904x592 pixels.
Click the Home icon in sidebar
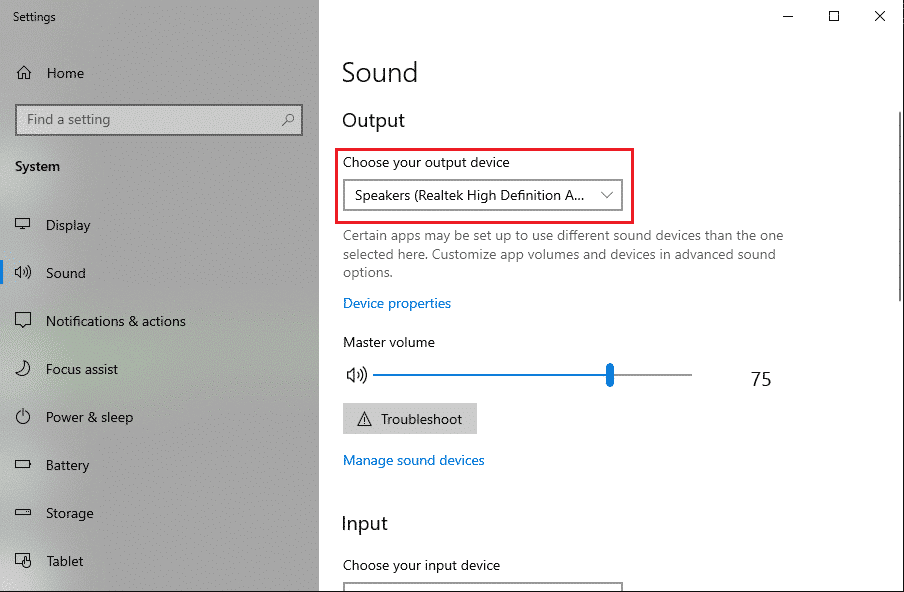coord(25,73)
